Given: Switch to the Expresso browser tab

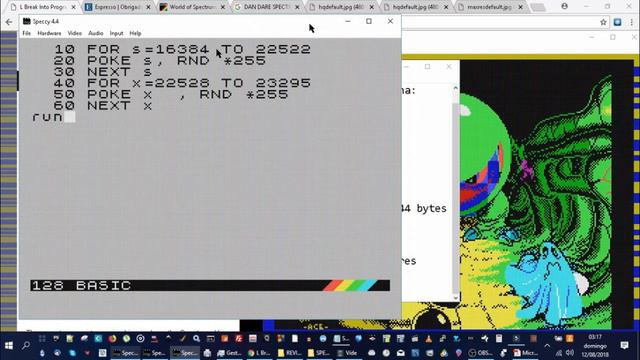Looking at the screenshot, I should (118, 7).
